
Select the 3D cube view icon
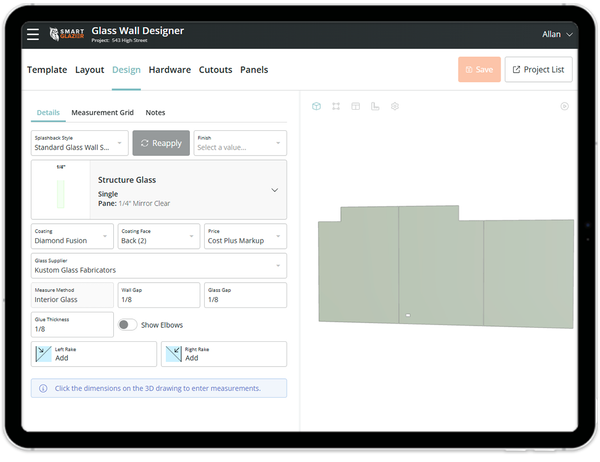click(x=316, y=106)
